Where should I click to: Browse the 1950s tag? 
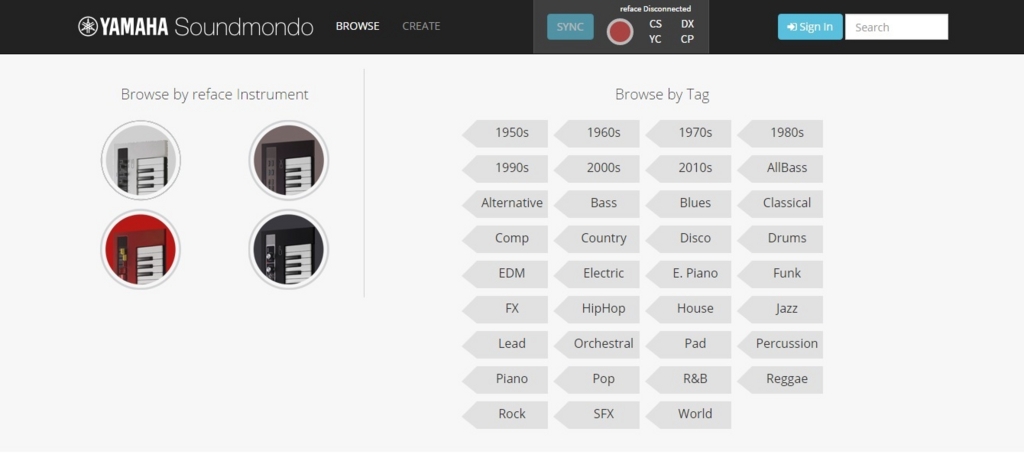505,133
